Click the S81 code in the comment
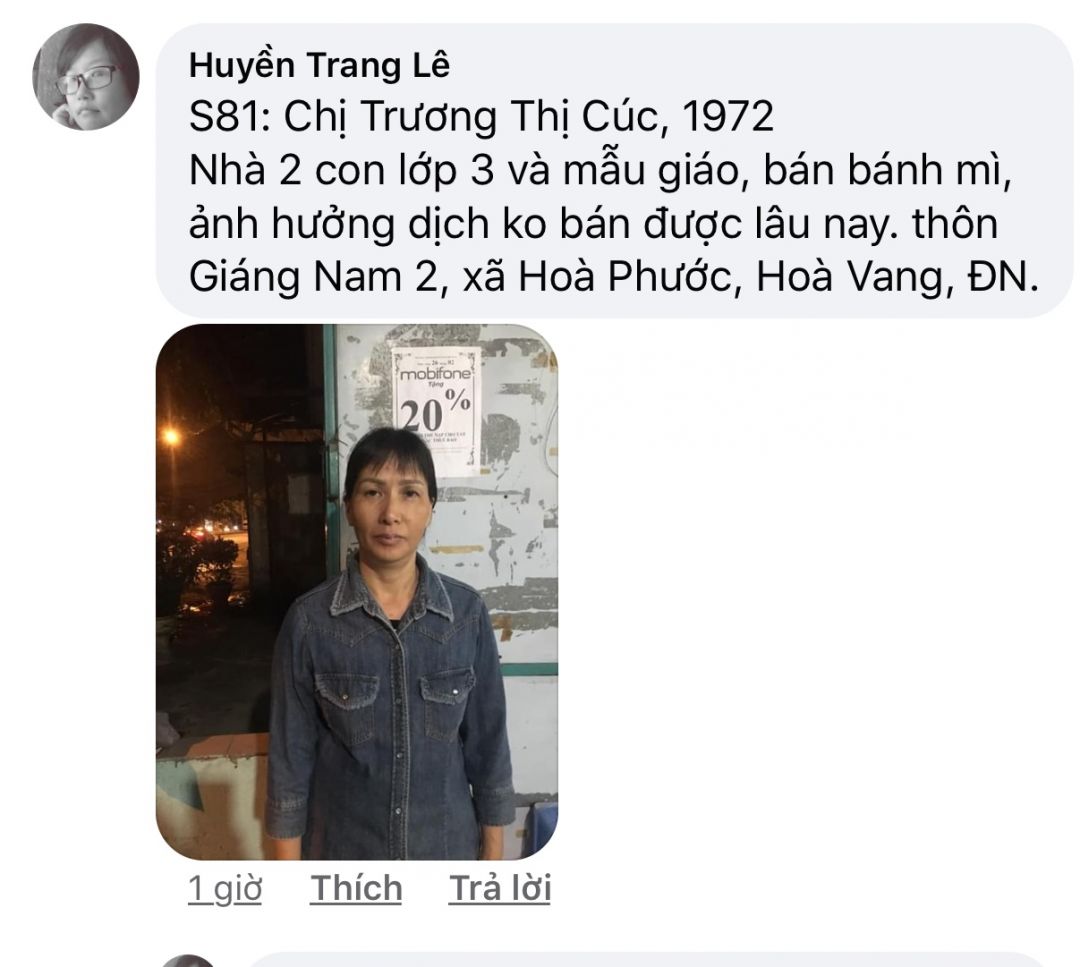1080x967 pixels. (x=227, y=116)
